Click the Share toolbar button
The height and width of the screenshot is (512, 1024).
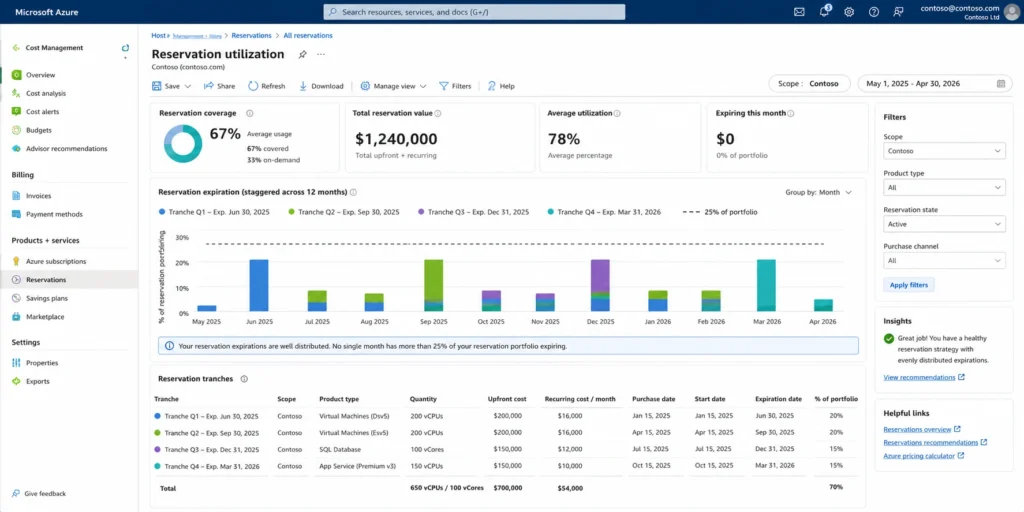(219, 86)
